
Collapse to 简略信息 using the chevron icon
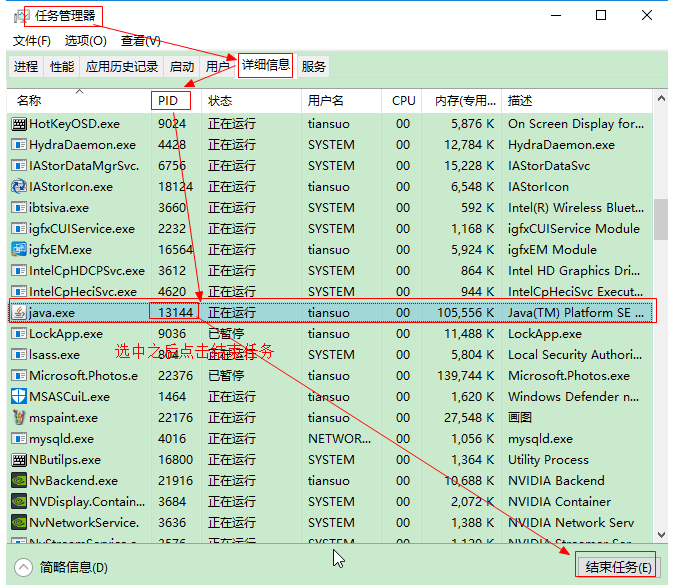click(x=23, y=568)
